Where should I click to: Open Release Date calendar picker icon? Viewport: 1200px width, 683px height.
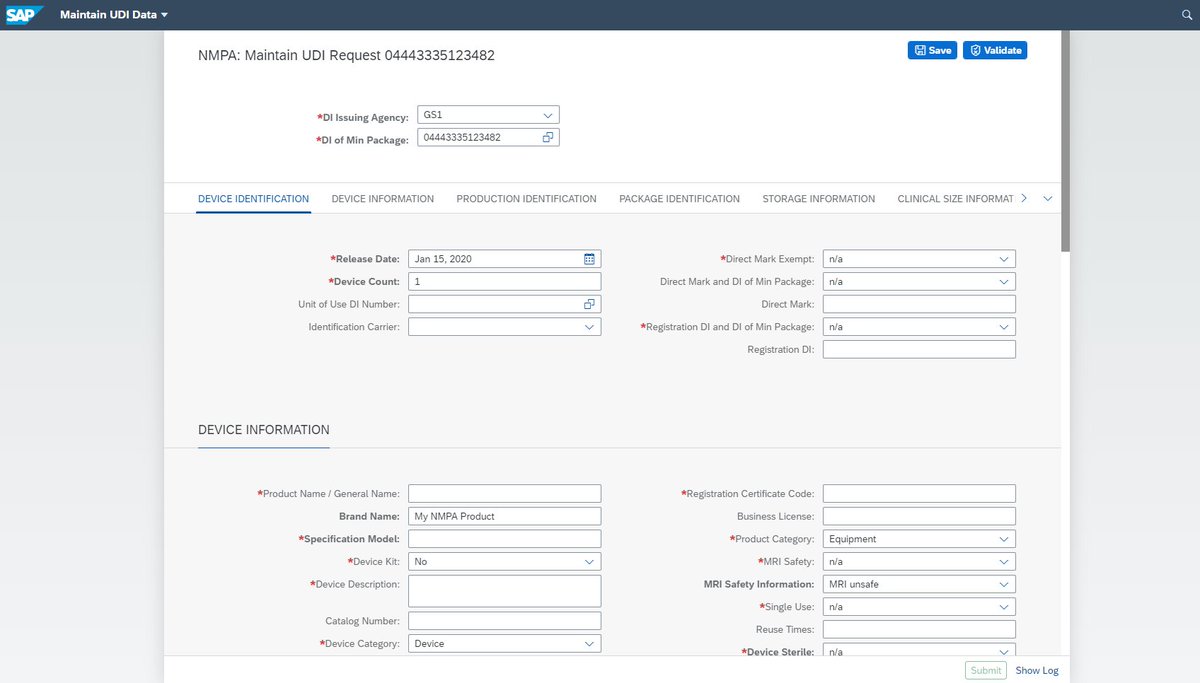(590, 259)
